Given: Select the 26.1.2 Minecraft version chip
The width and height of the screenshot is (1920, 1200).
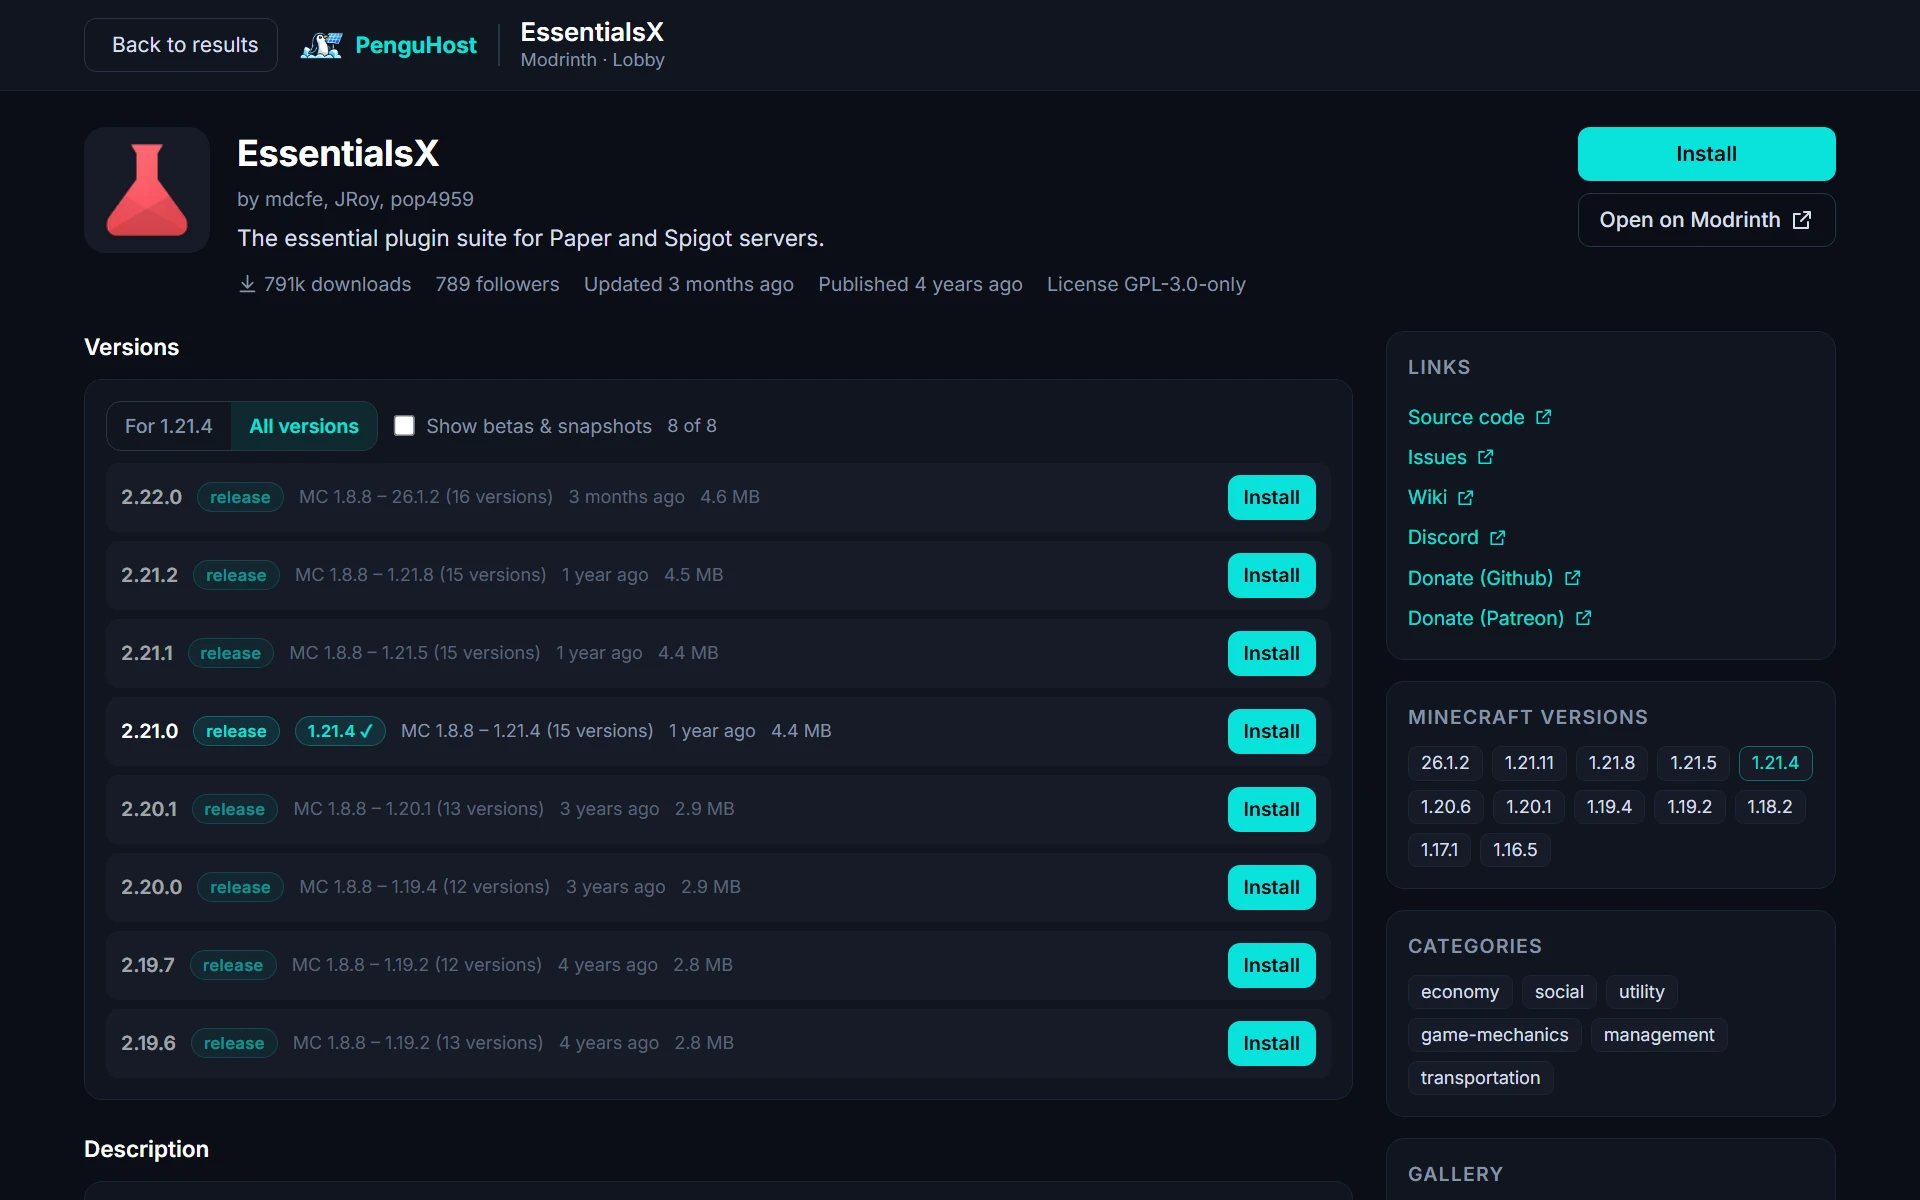Looking at the screenshot, I should point(1445,763).
